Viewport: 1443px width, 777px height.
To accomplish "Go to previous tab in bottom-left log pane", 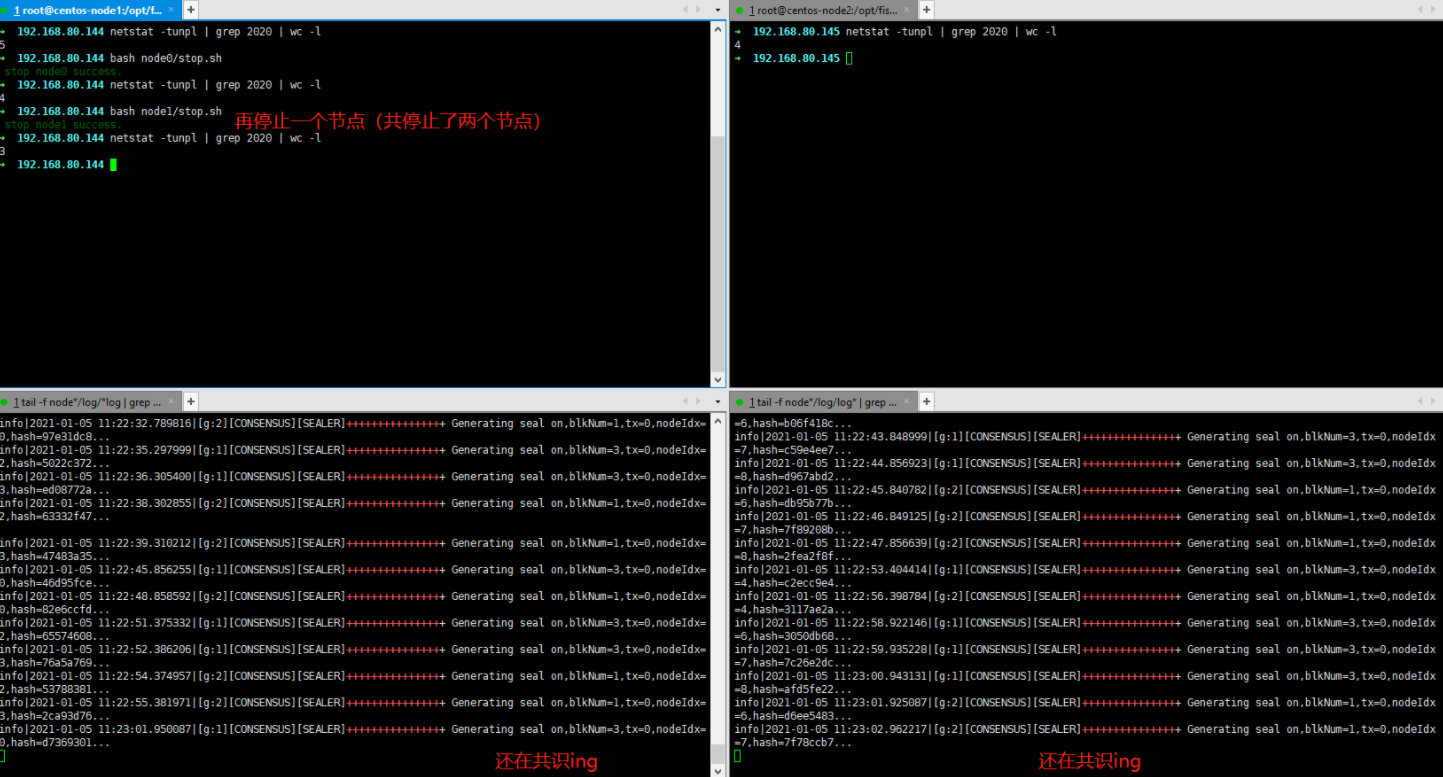I will point(685,401).
